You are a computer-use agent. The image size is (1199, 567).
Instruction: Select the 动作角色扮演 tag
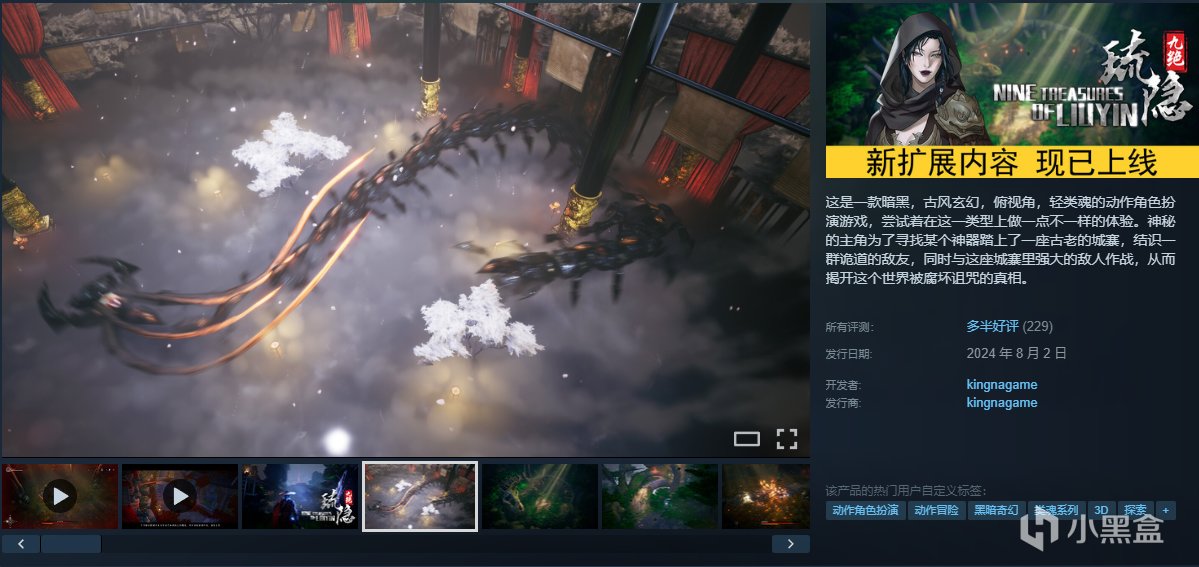tap(865, 510)
